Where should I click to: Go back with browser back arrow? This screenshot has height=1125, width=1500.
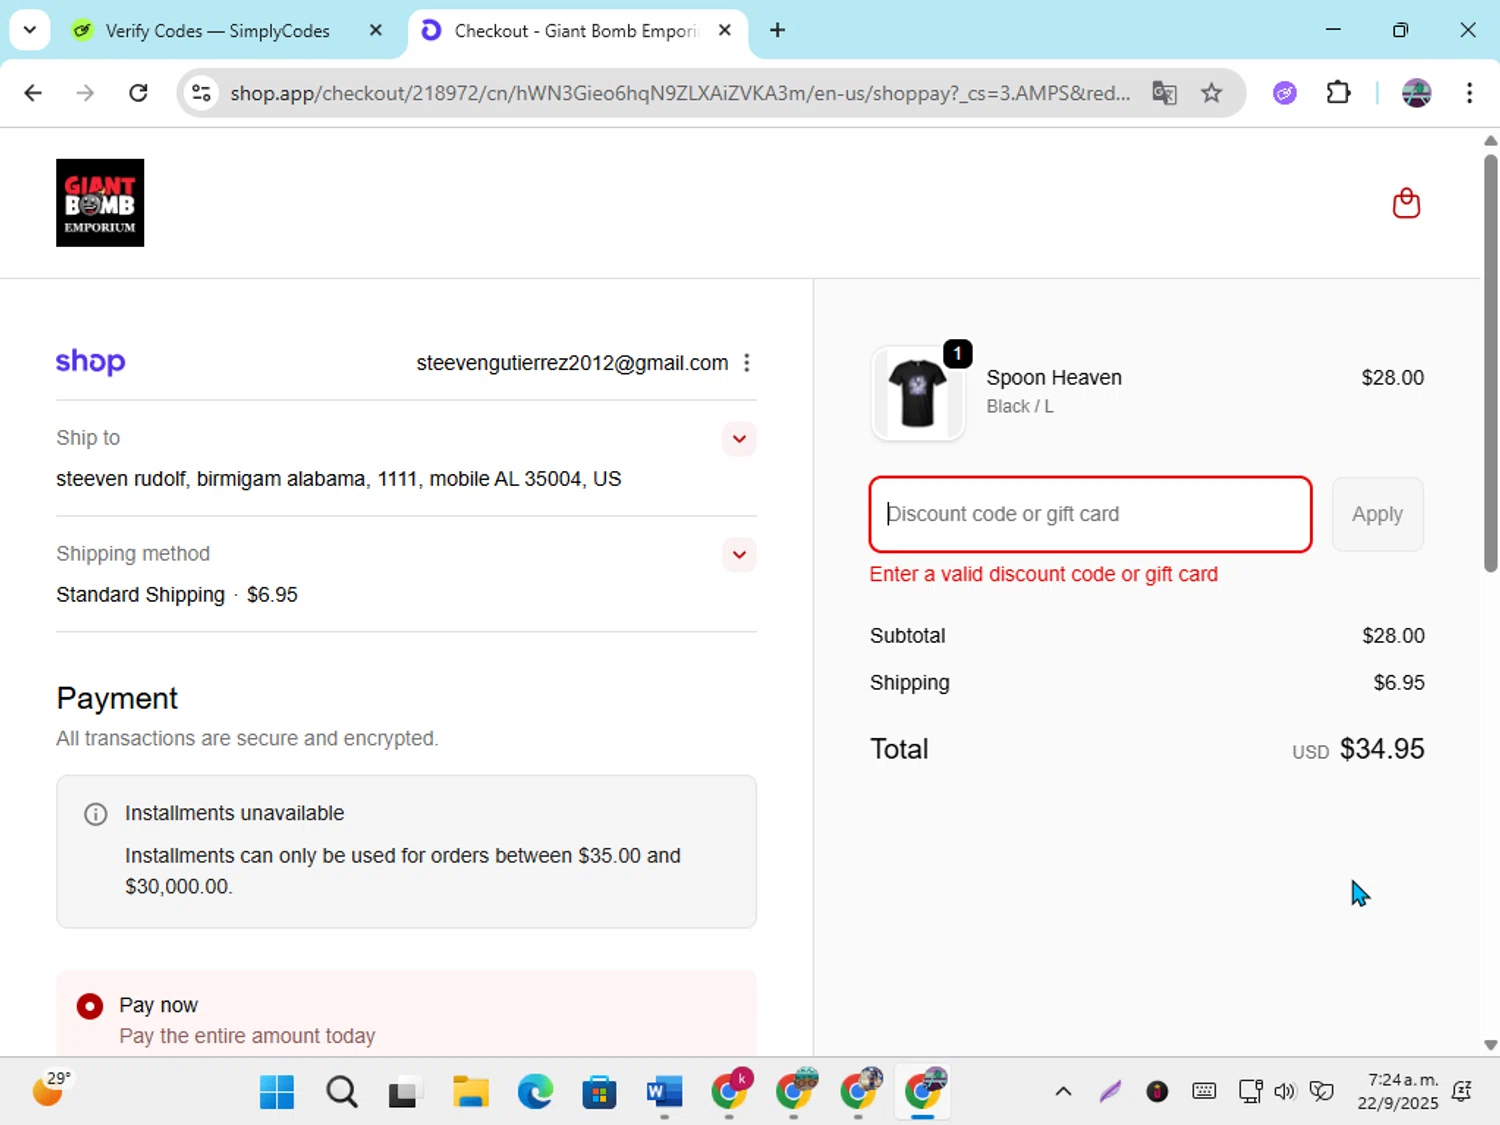pyautogui.click(x=33, y=93)
